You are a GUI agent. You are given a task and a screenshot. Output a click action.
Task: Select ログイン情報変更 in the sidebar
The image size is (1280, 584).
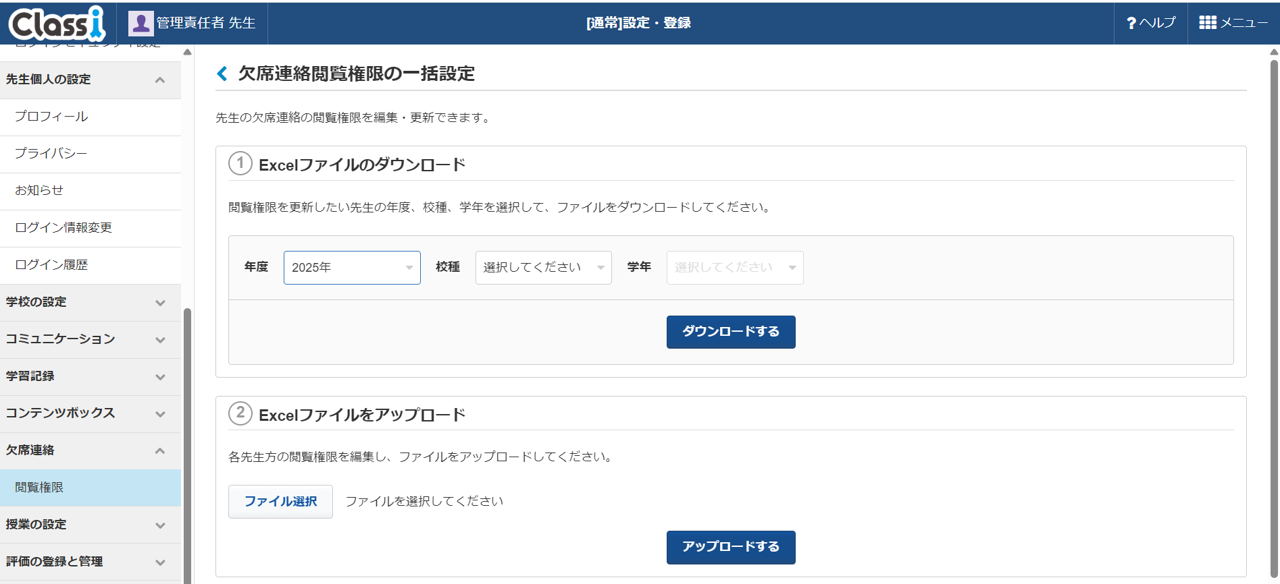click(90, 228)
